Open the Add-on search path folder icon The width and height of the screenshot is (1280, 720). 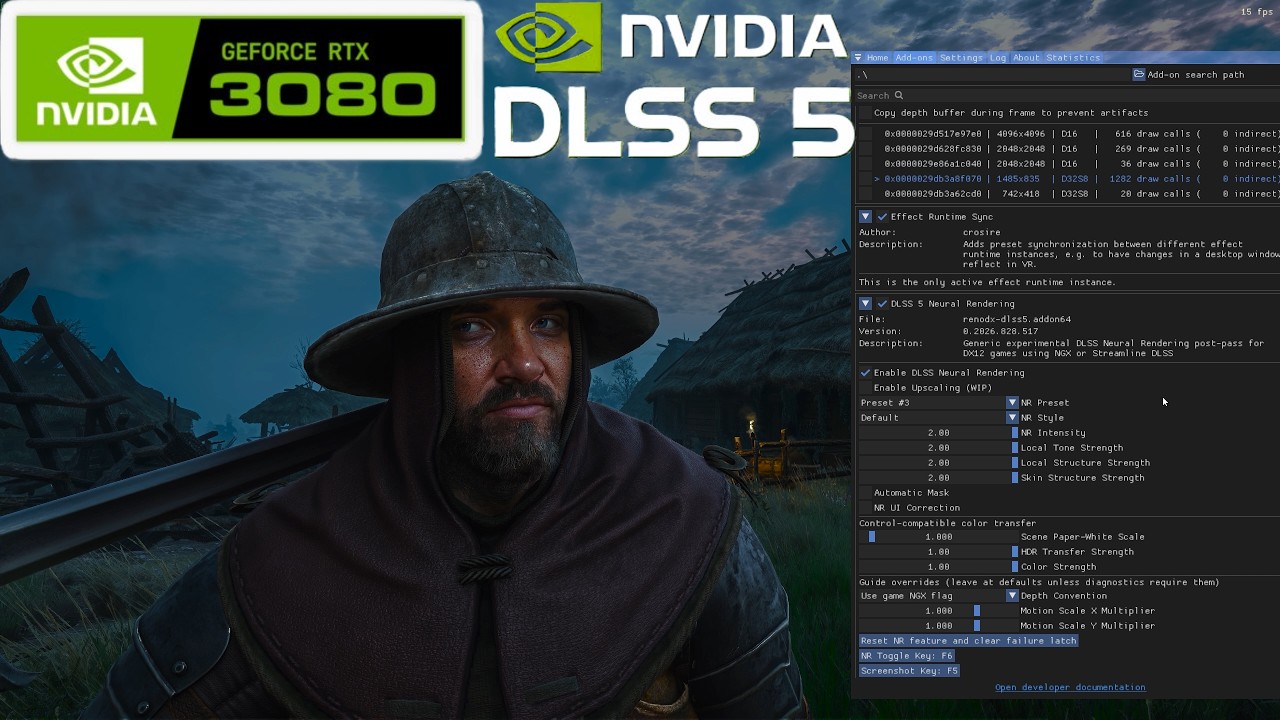pyautogui.click(x=1139, y=75)
